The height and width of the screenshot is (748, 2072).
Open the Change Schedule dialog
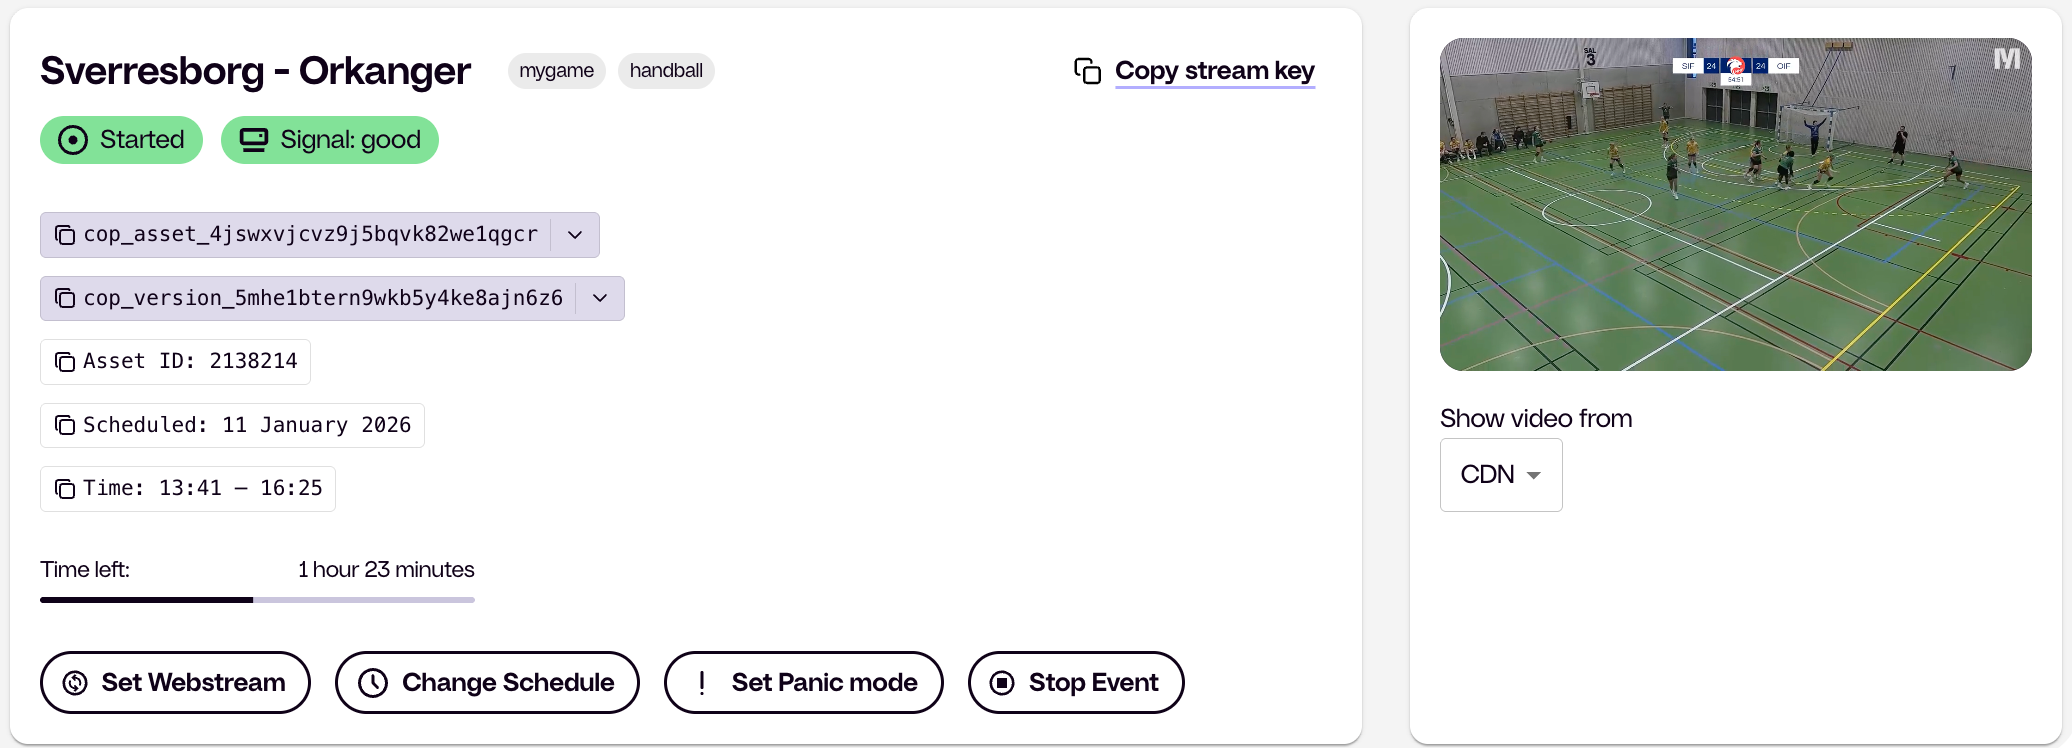[487, 683]
